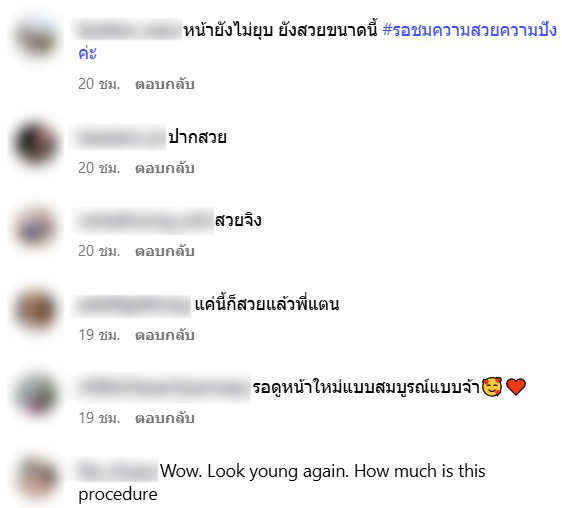The image size is (562, 508).
Task: Reply to 'แค่นี้ก็สวยแล้วพี่แตน' comment
Action: pyautogui.click(x=165, y=335)
